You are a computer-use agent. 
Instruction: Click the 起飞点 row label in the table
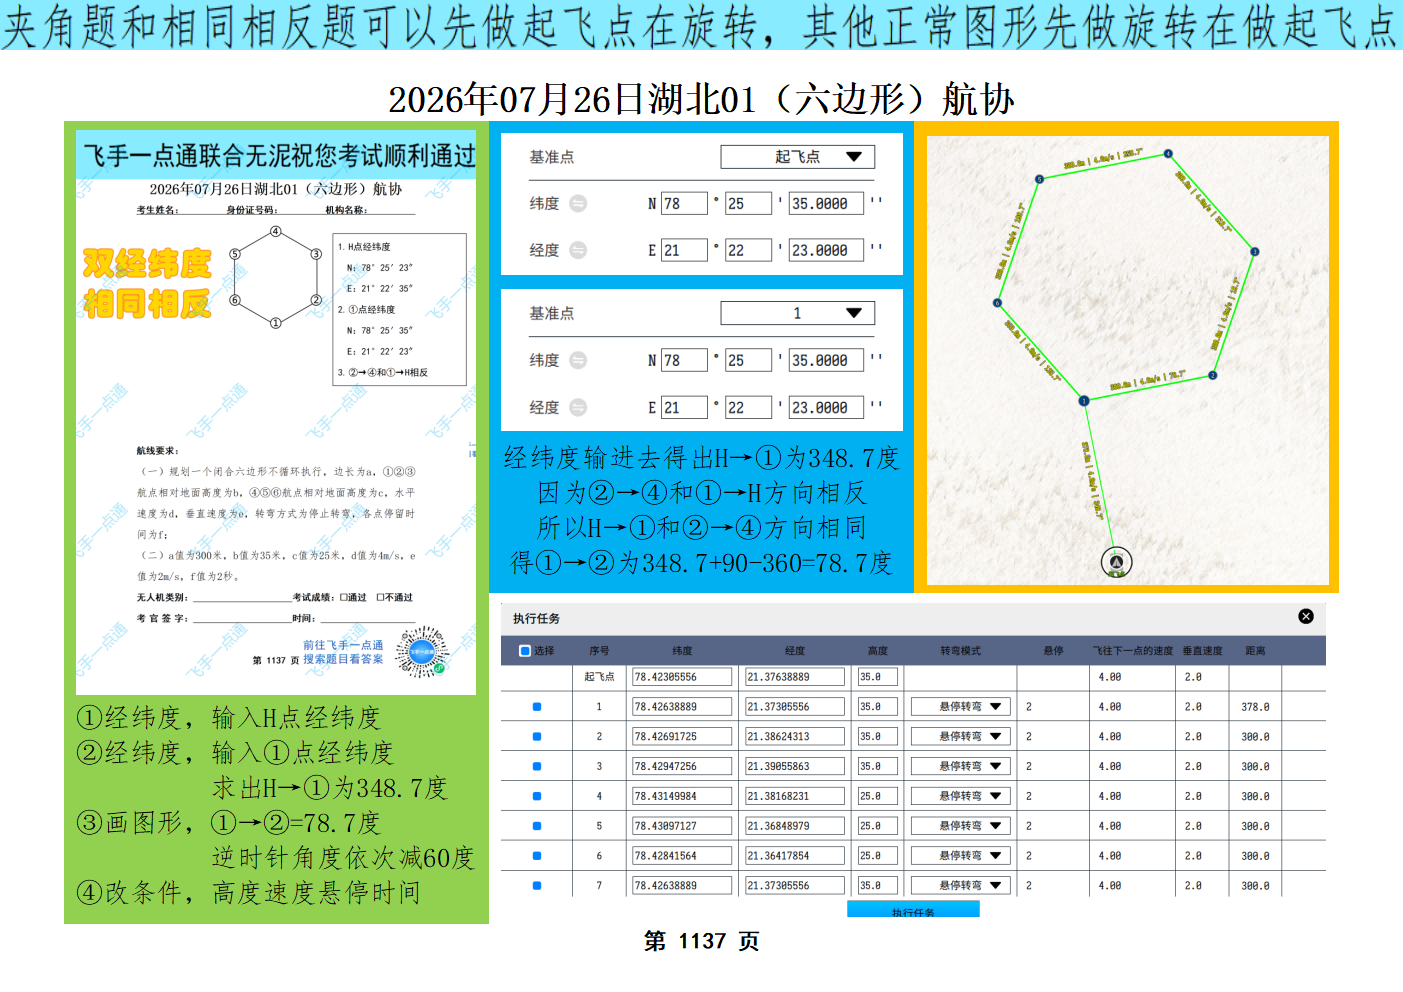(599, 677)
